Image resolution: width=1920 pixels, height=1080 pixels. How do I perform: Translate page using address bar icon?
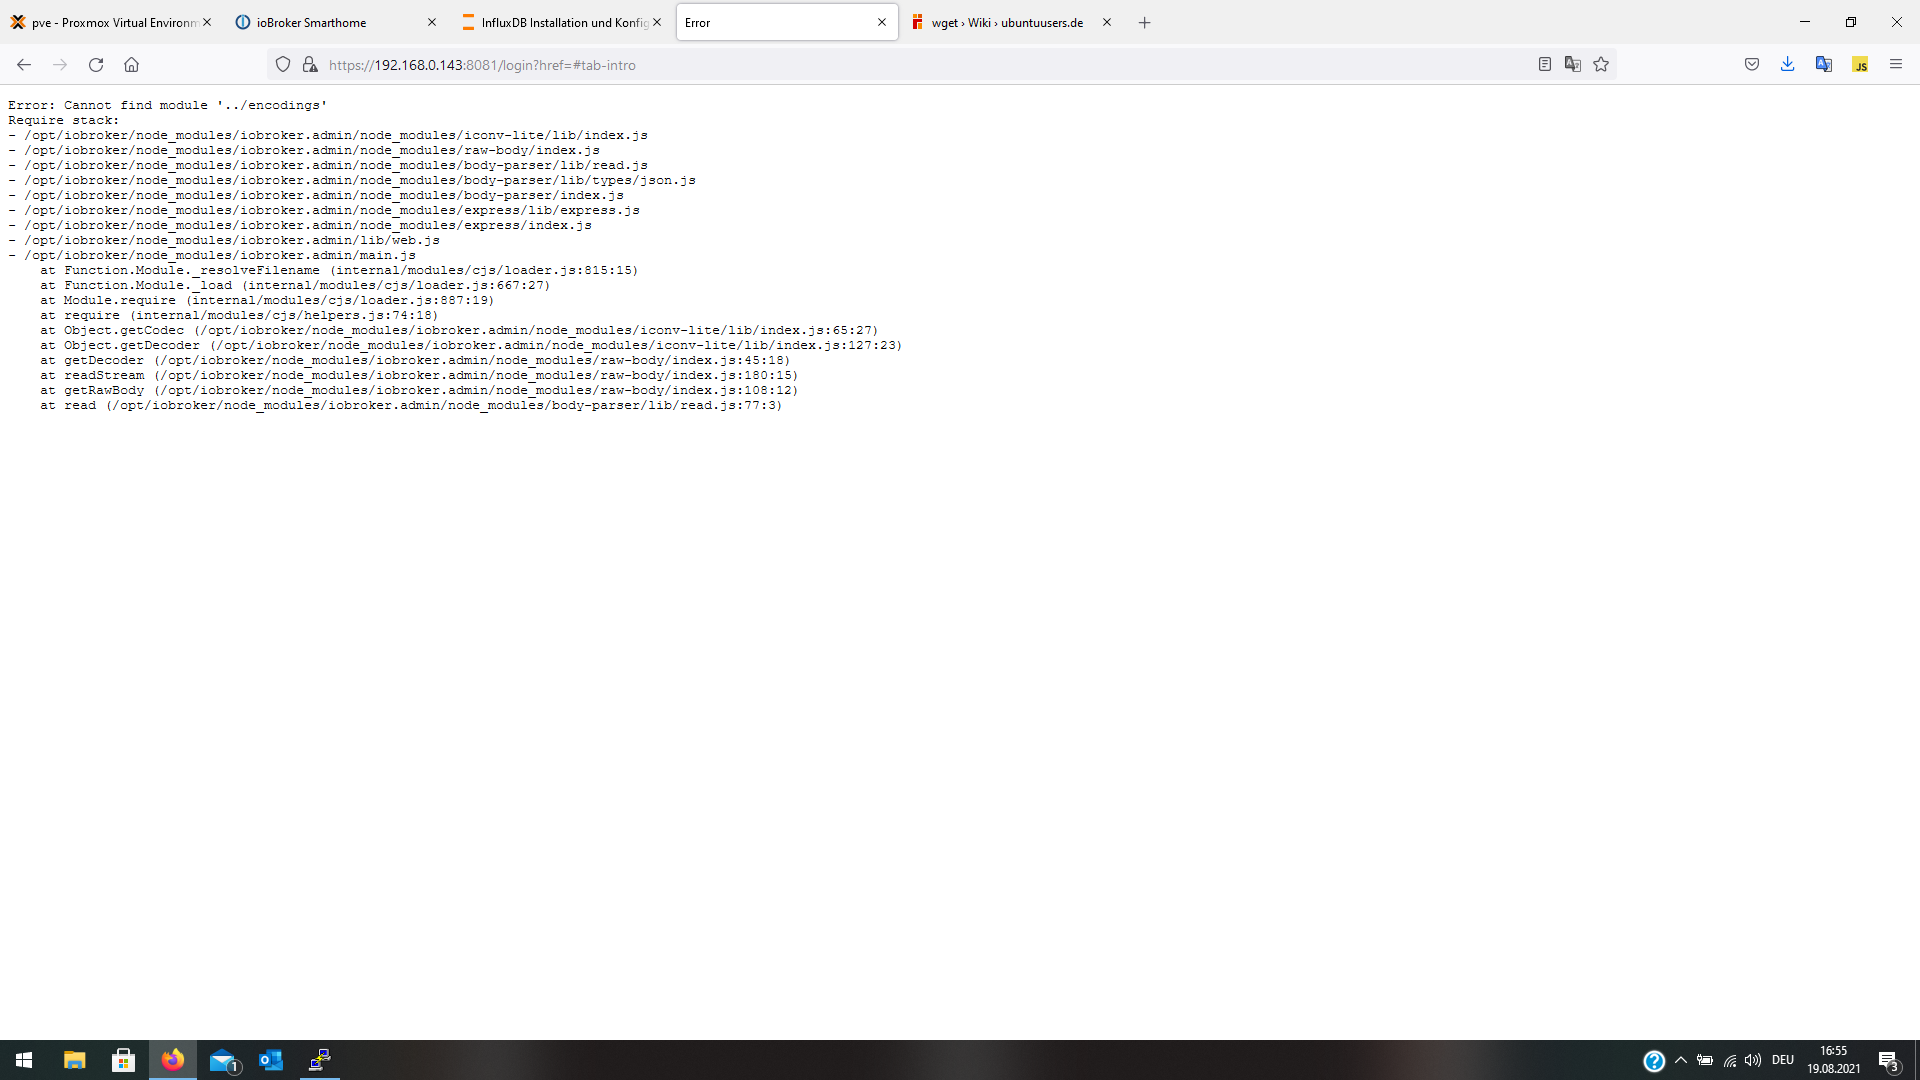[x=1572, y=65]
